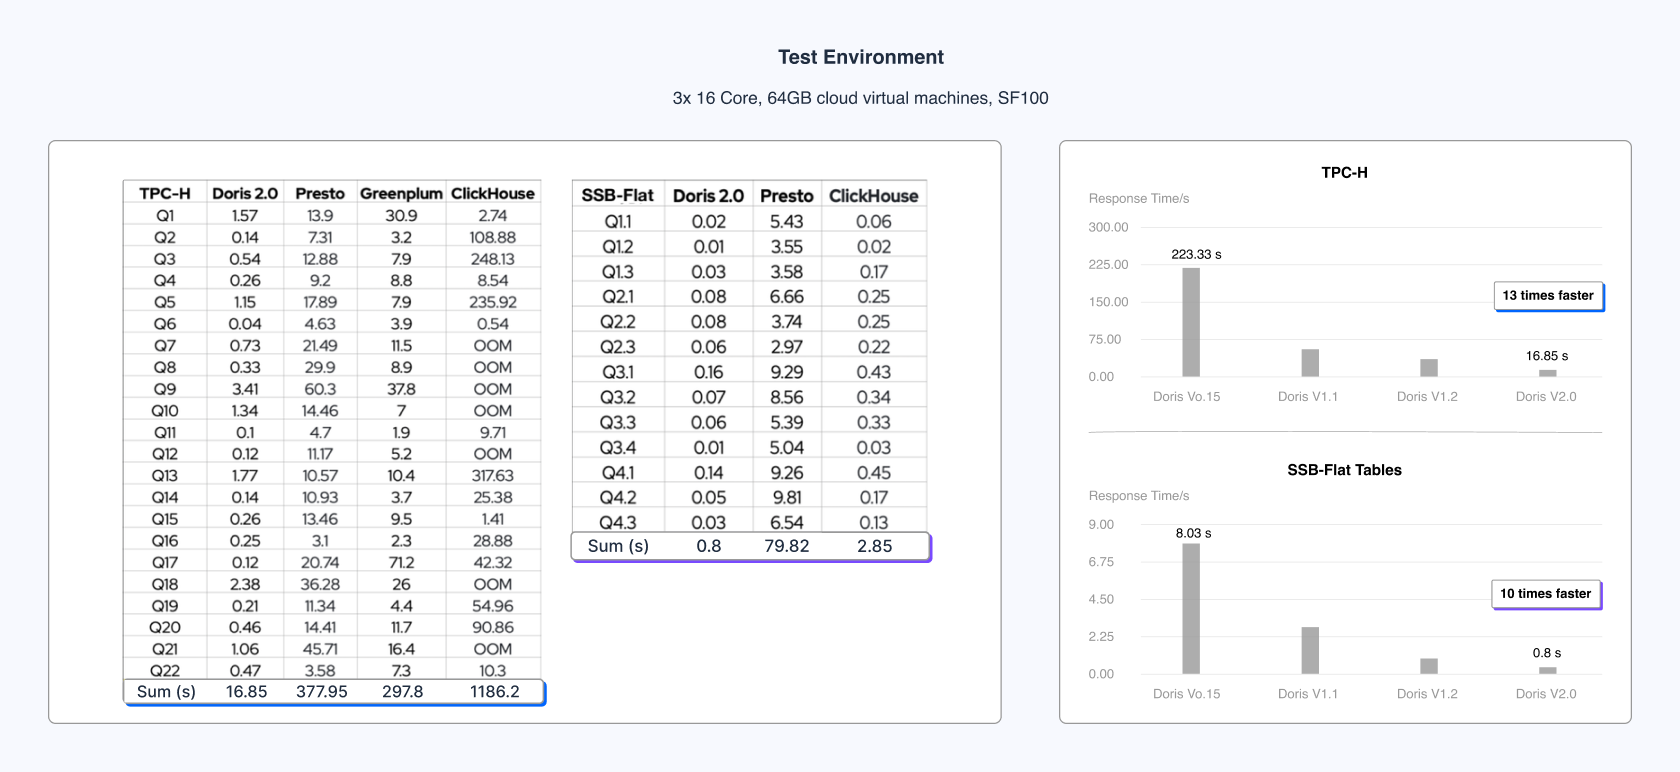
Task: Click the Greenplum column header
Action: [401, 193]
